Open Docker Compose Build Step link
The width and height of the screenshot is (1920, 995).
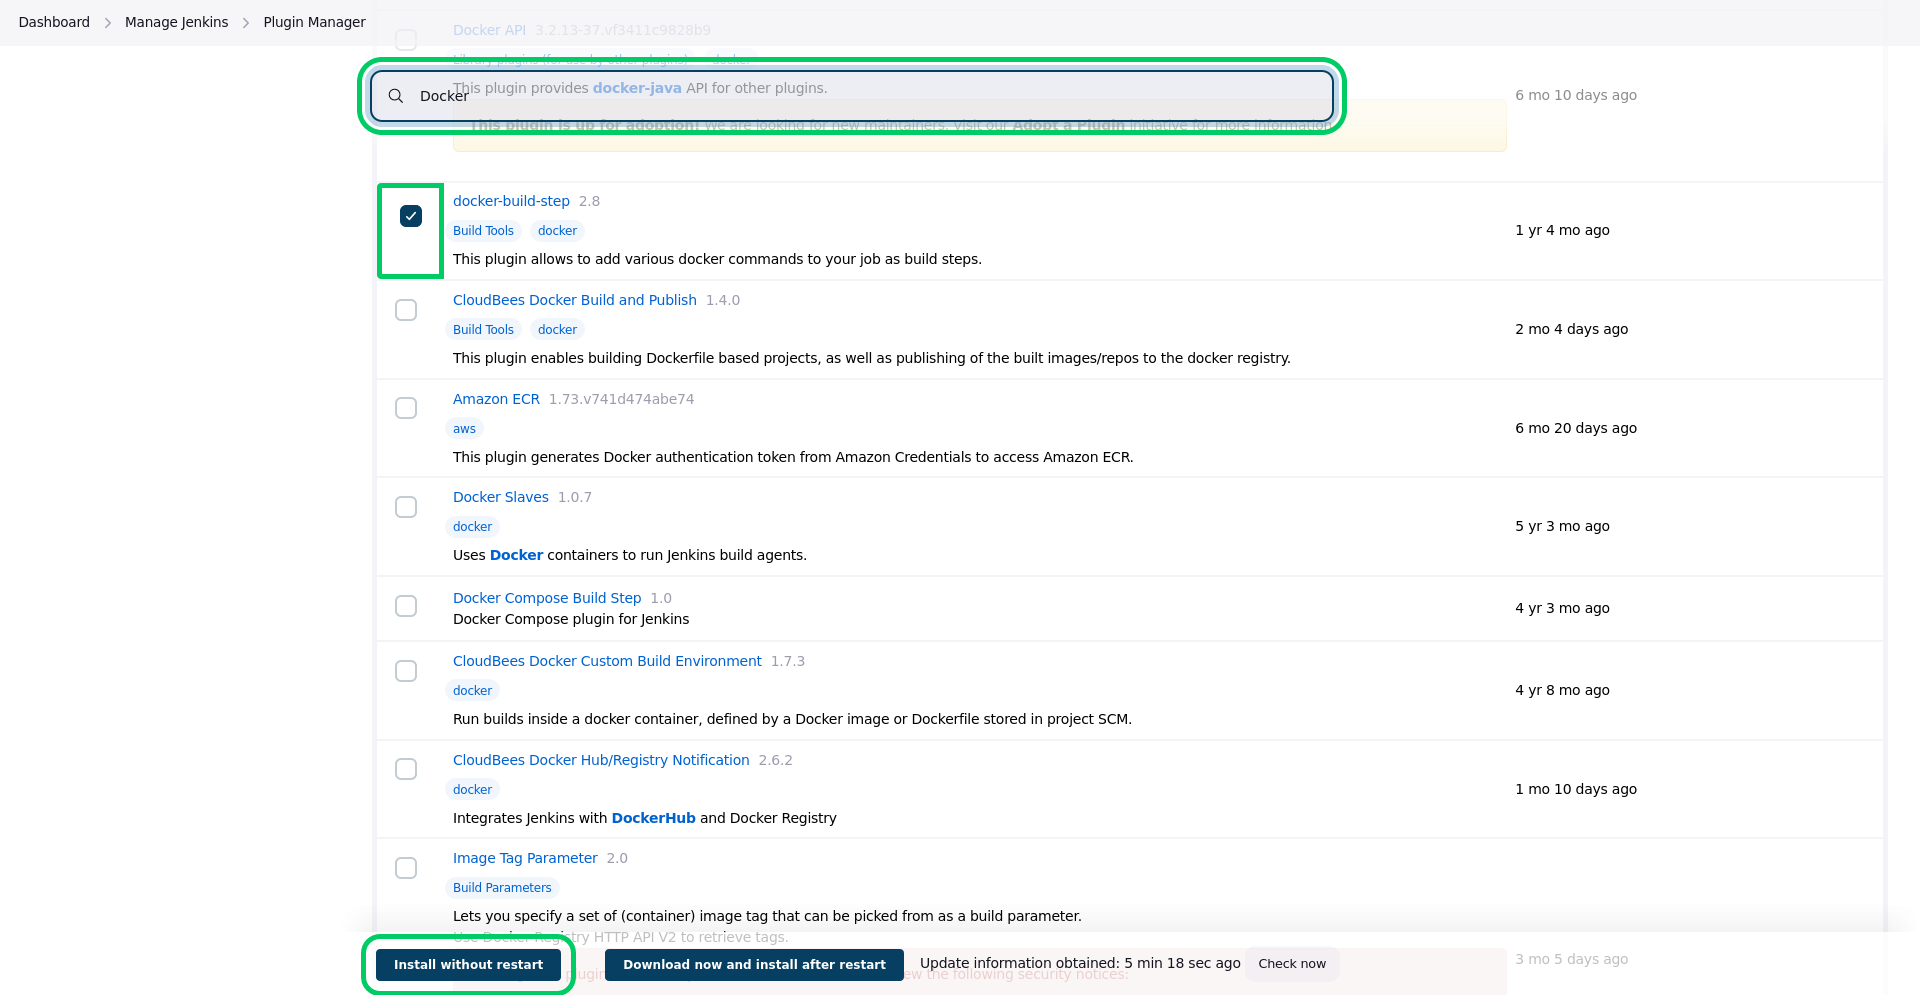pyautogui.click(x=547, y=598)
